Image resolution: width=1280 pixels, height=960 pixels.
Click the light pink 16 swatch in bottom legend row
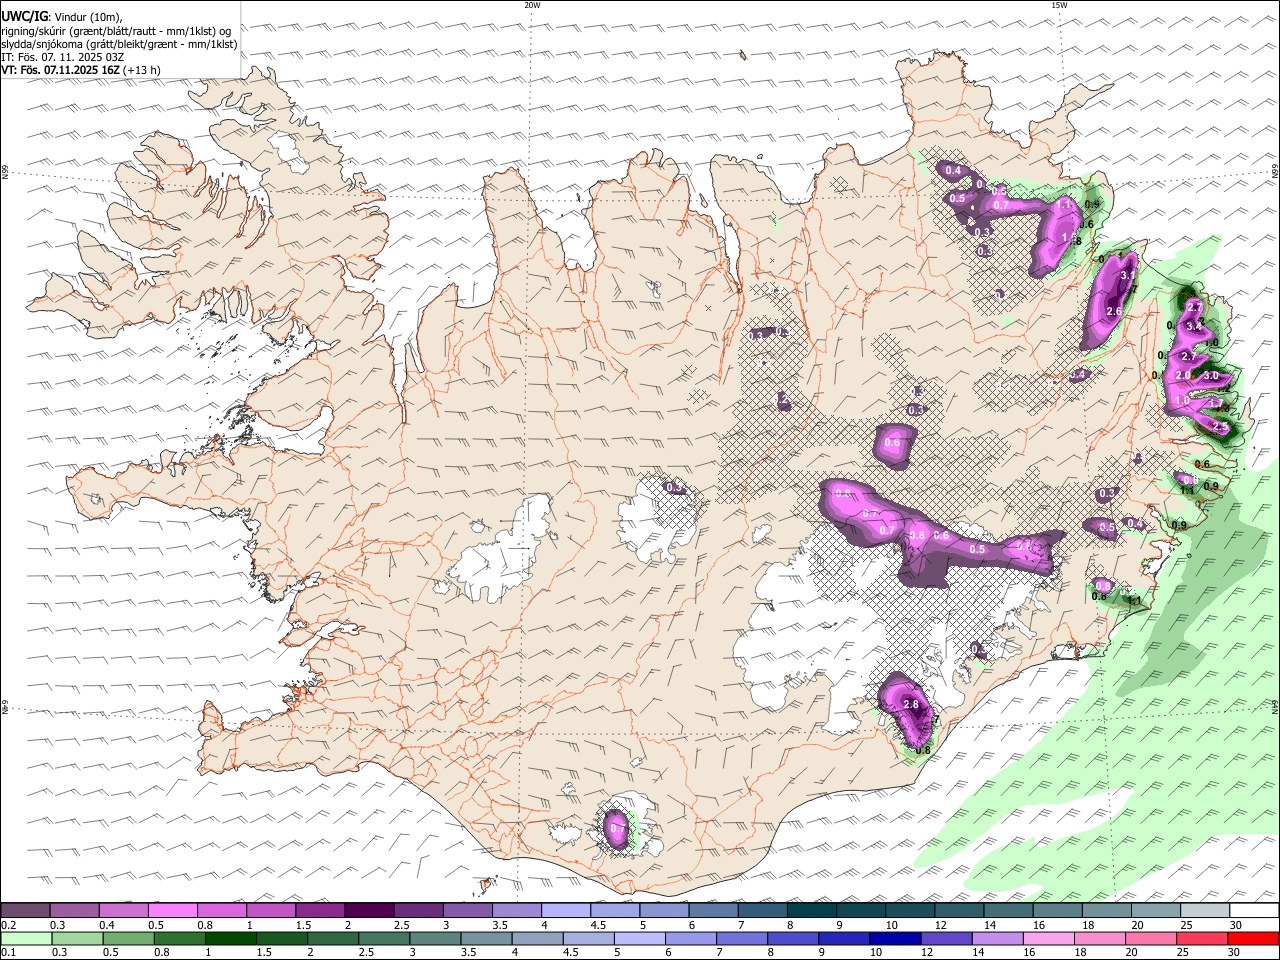1050,938
